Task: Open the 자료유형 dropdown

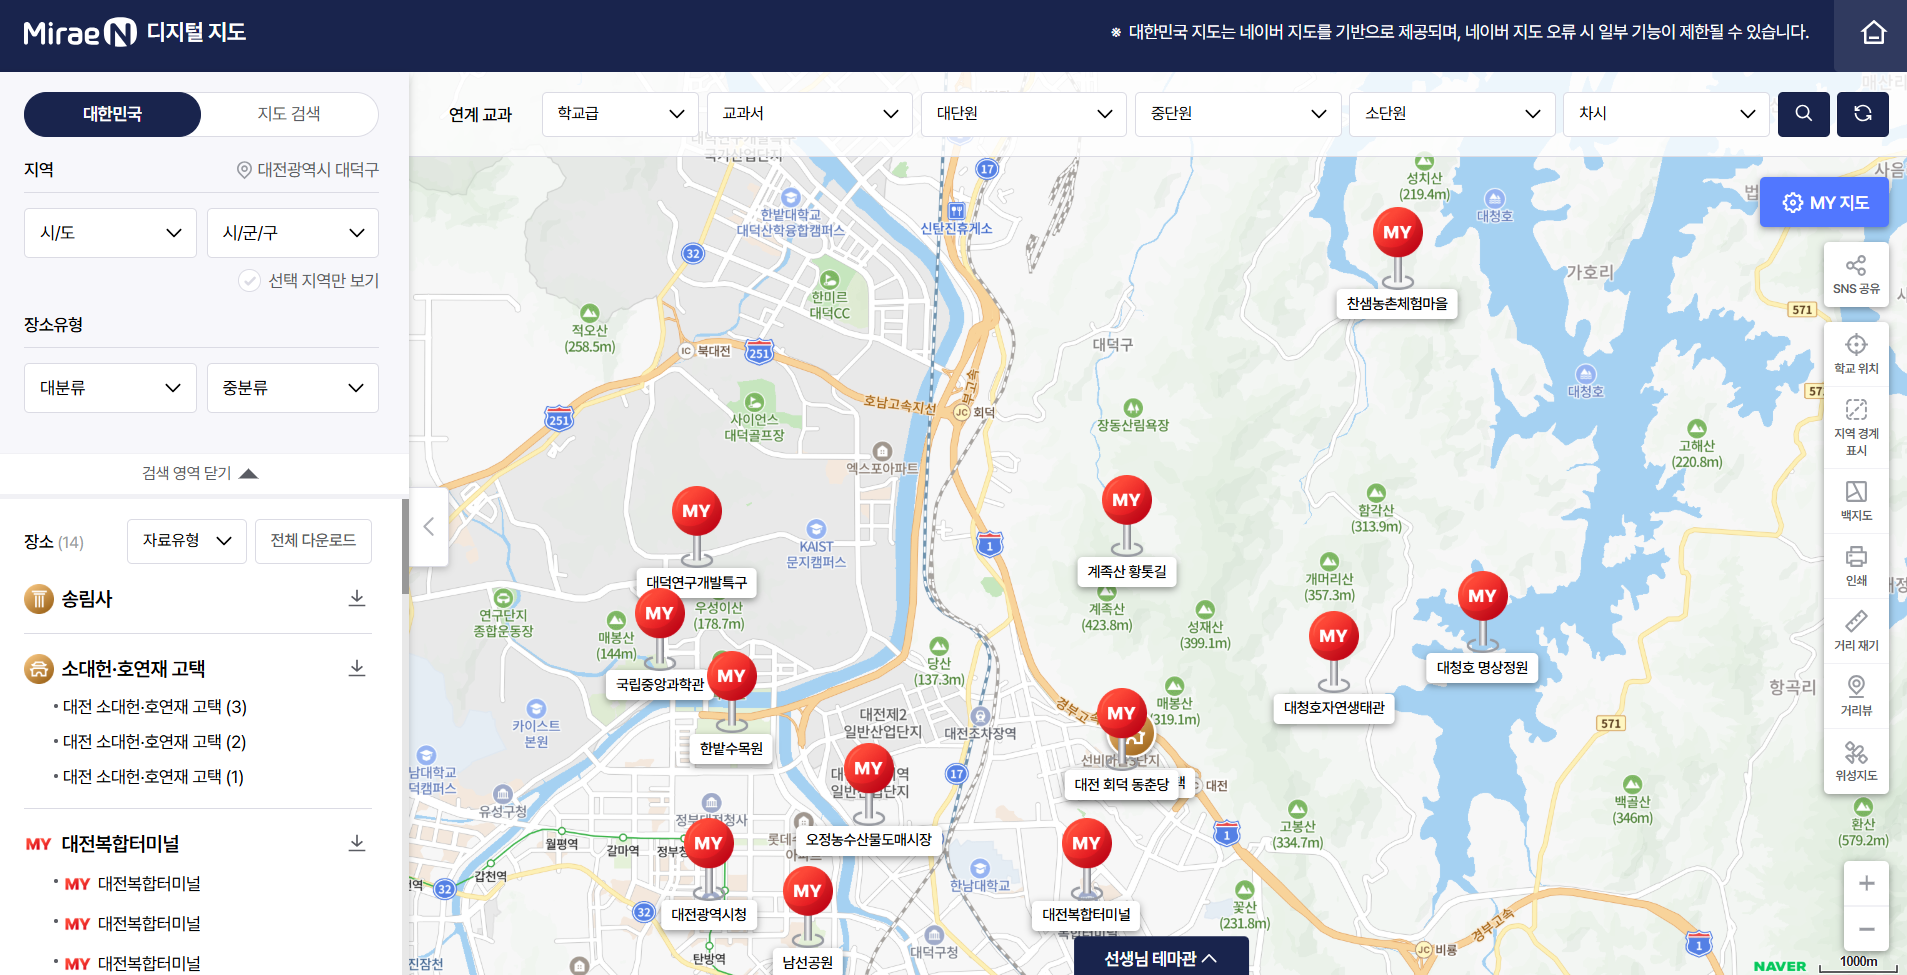Action: [187, 541]
